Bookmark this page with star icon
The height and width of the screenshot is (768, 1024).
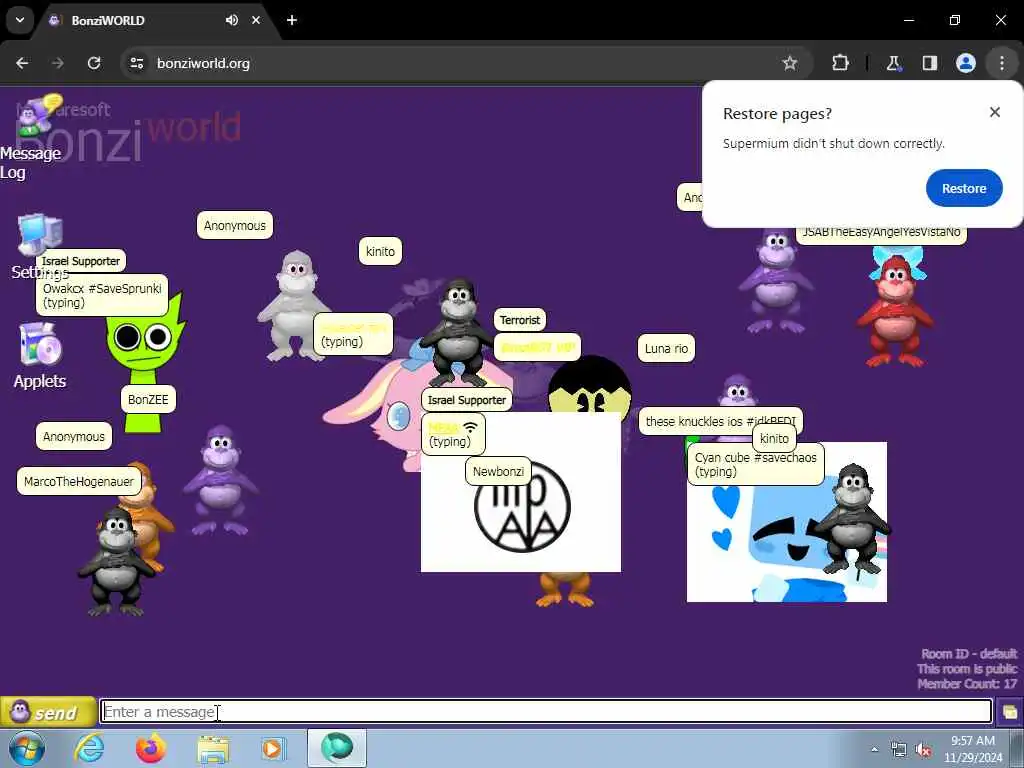(x=790, y=63)
